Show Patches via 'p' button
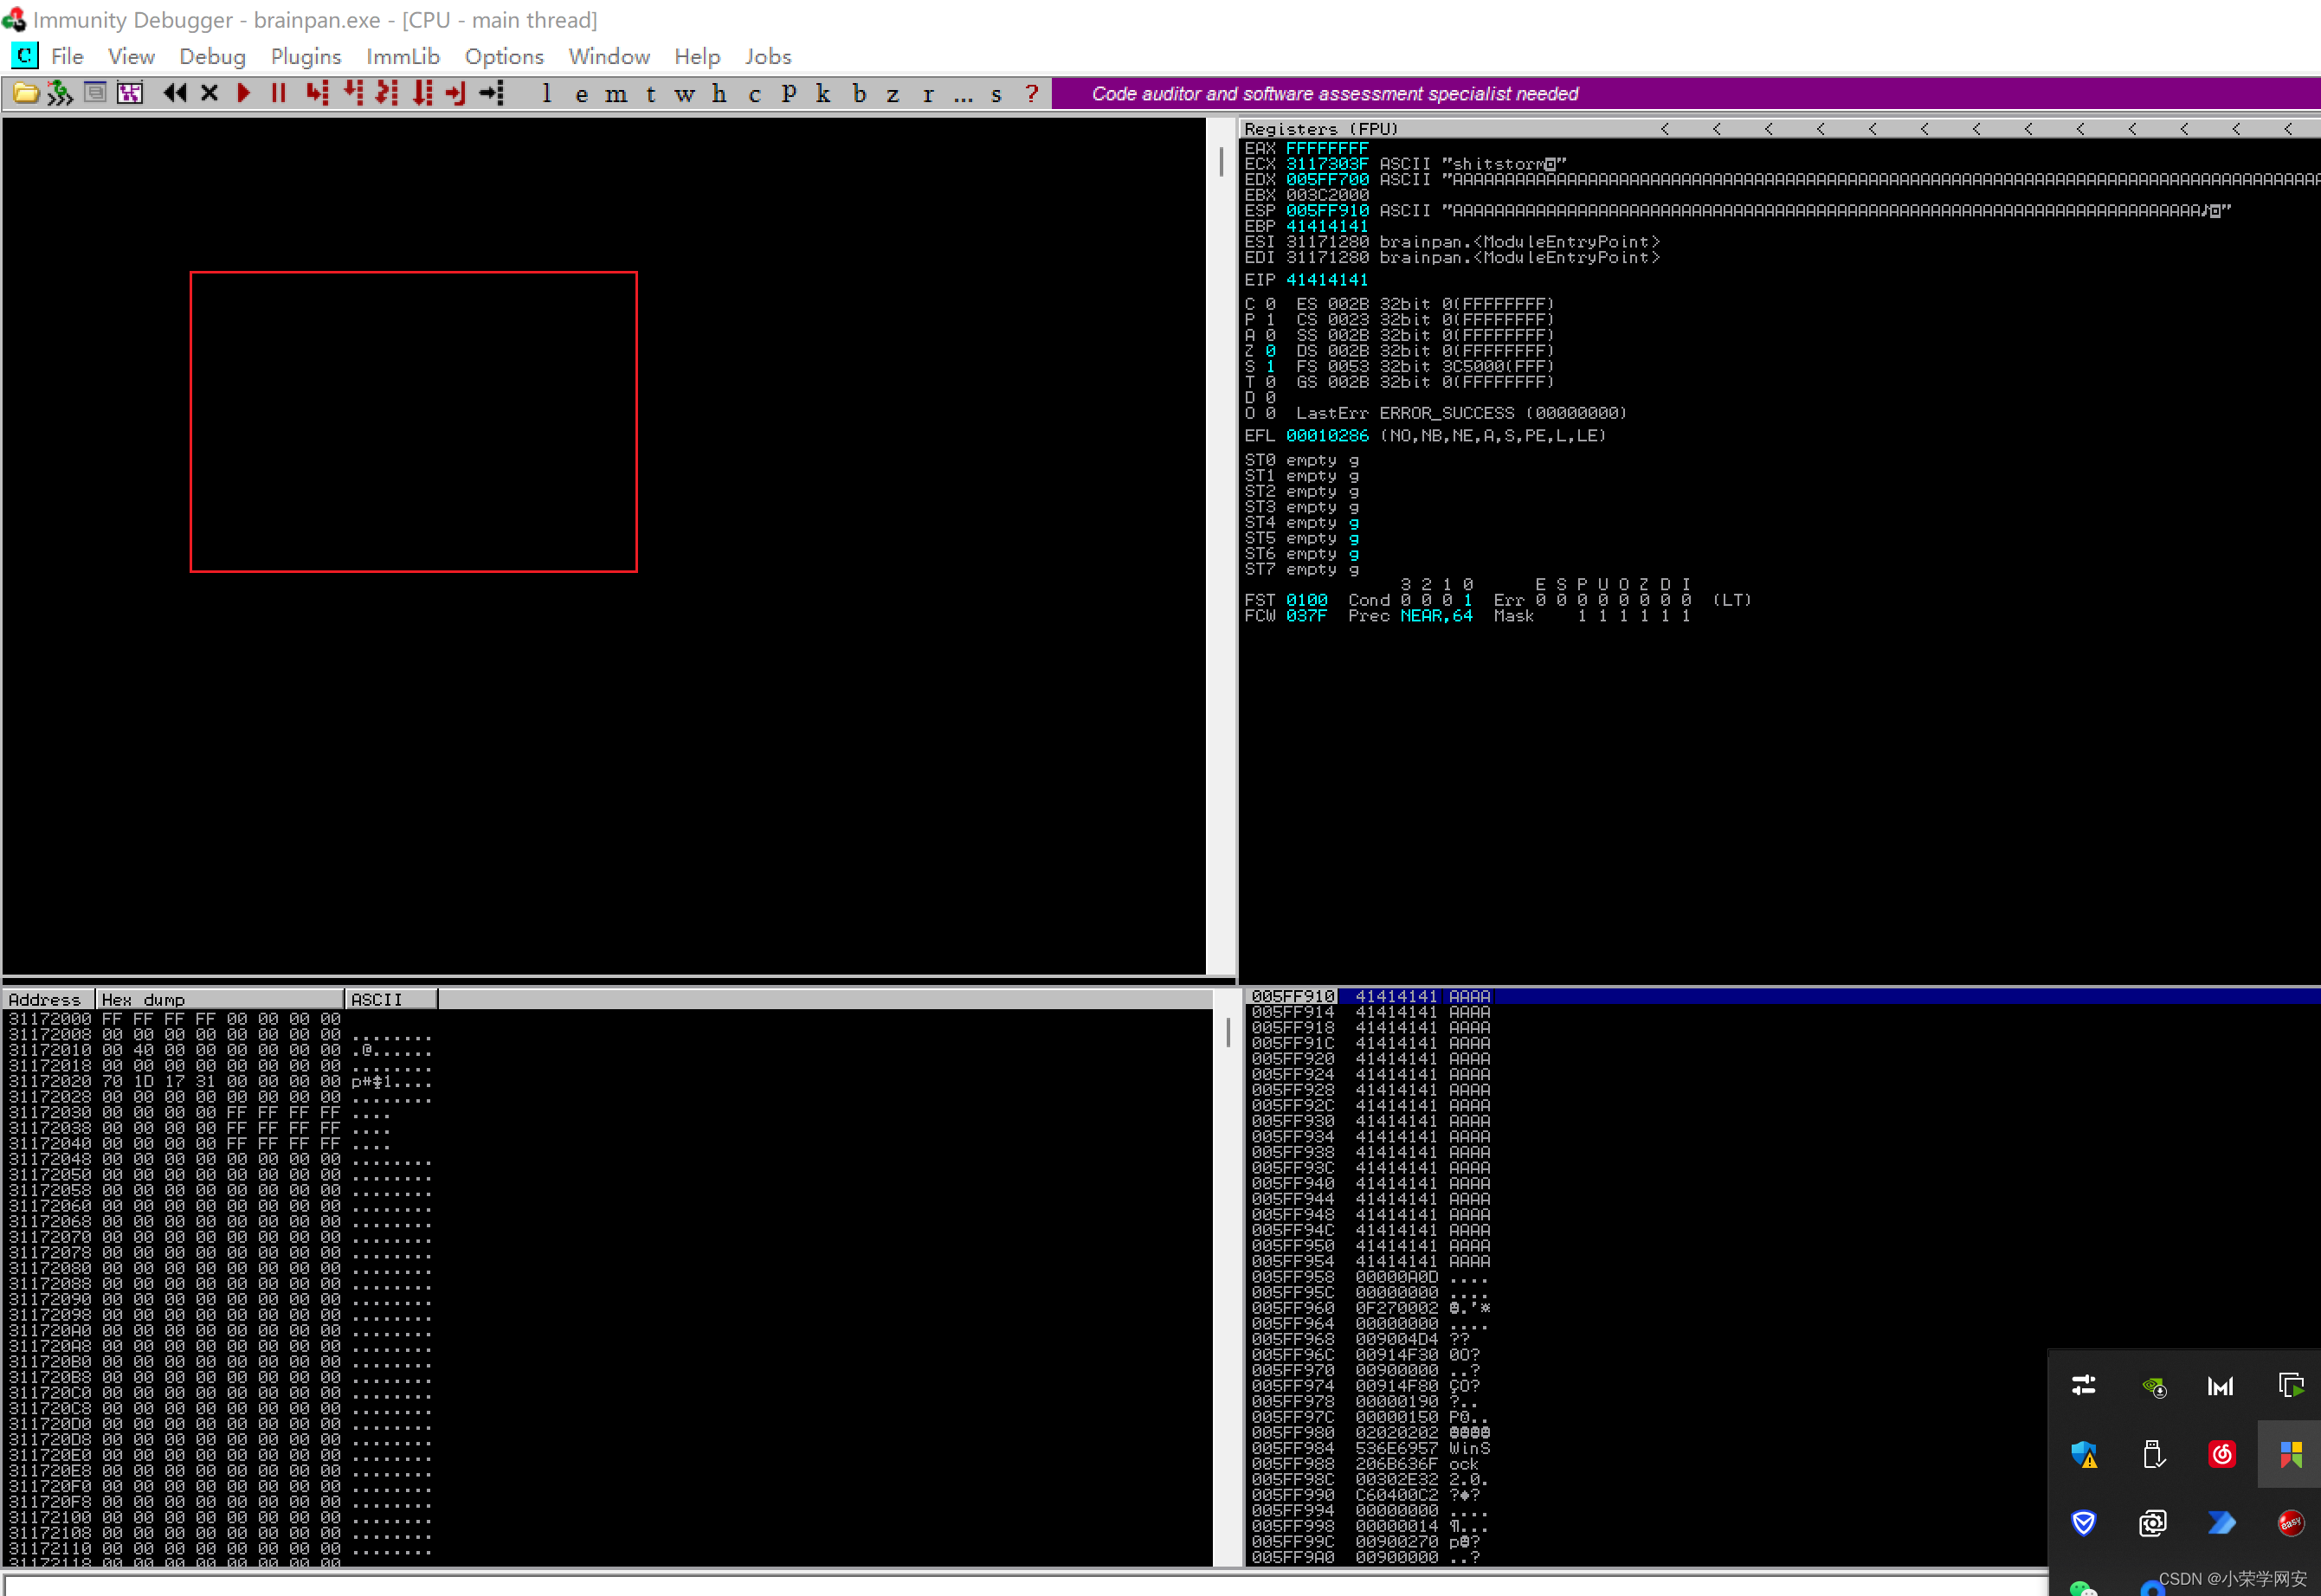Viewport: 2321px width, 1596px height. (789, 93)
